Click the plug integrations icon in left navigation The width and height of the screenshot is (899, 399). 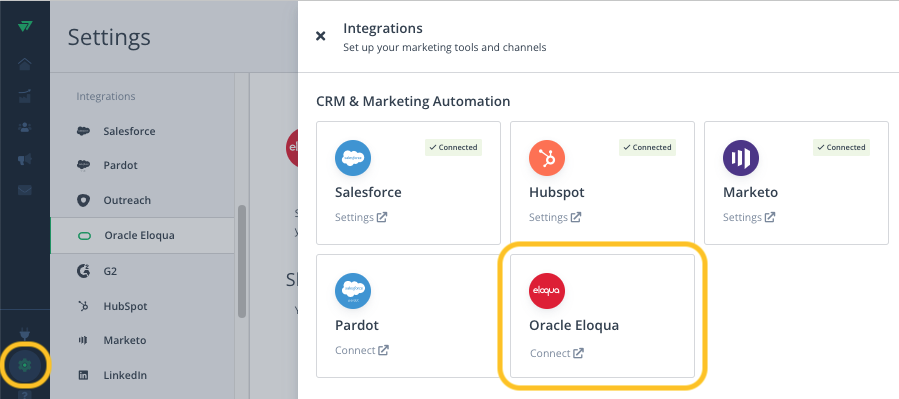point(25,334)
